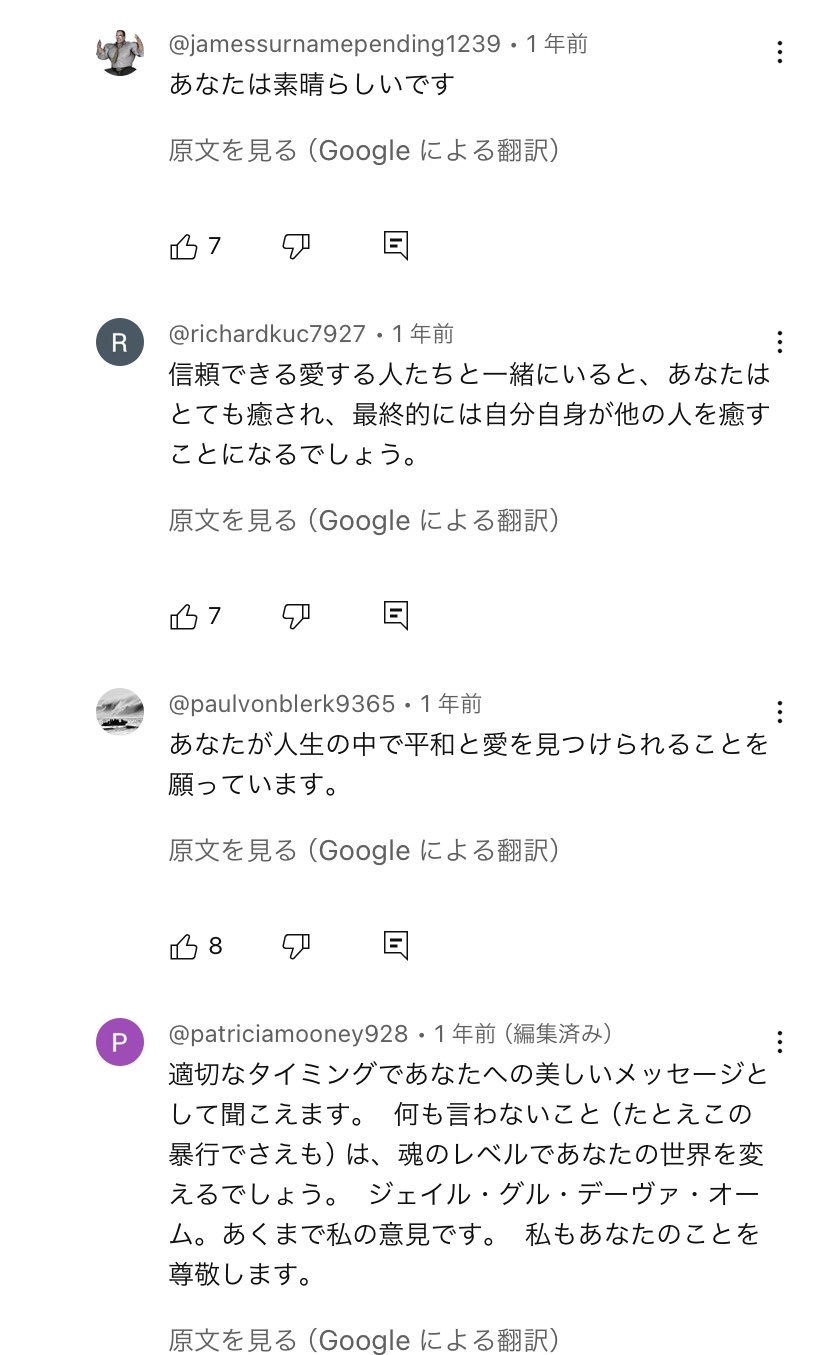Open options menu for @jamessurnamepending1239 comment
828x1355 pixels.
click(779, 53)
